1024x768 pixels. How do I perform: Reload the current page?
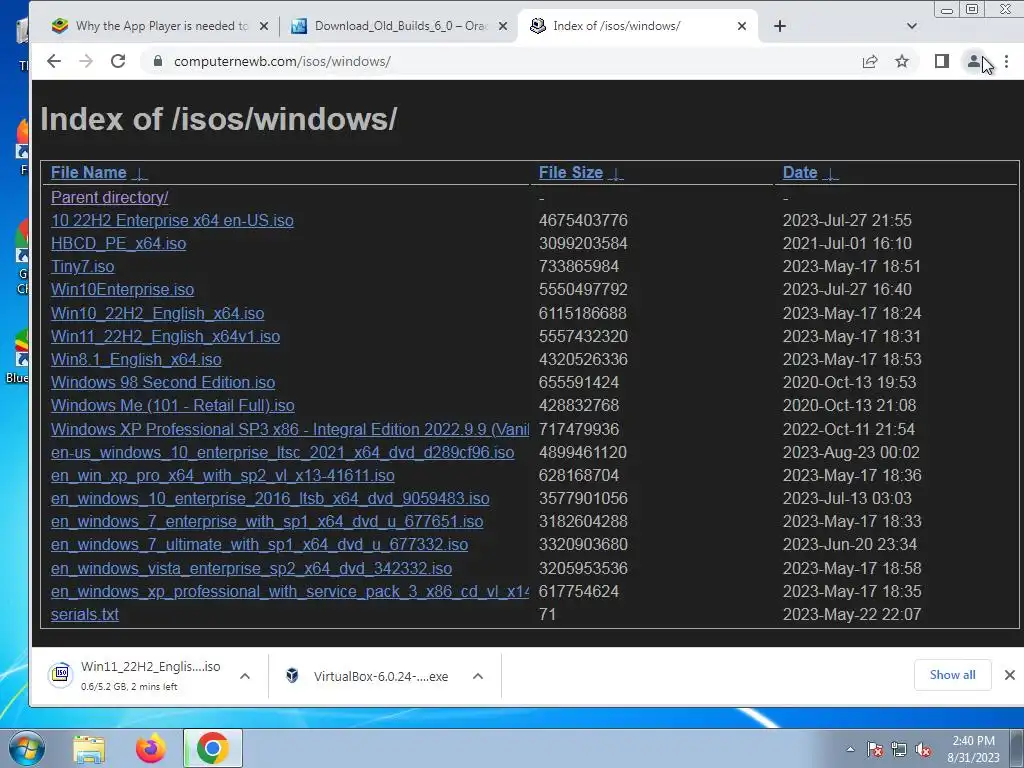[118, 61]
